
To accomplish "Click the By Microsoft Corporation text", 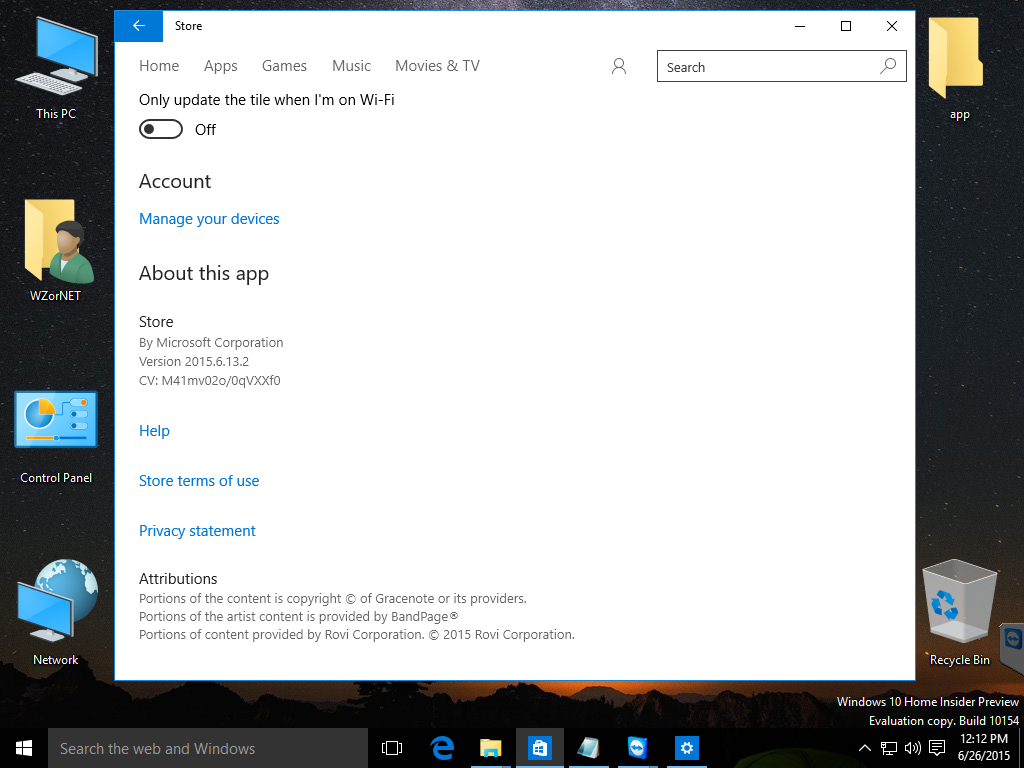I will tap(211, 342).
